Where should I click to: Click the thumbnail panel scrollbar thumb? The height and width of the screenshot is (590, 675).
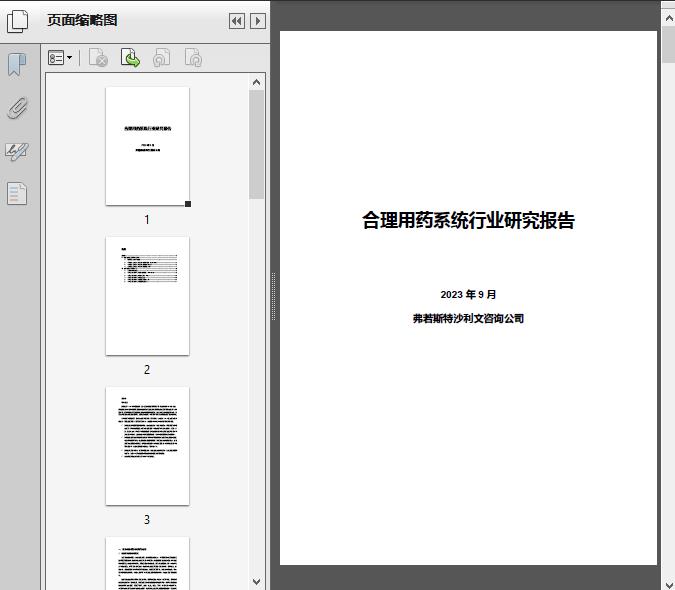click(257, 145)
